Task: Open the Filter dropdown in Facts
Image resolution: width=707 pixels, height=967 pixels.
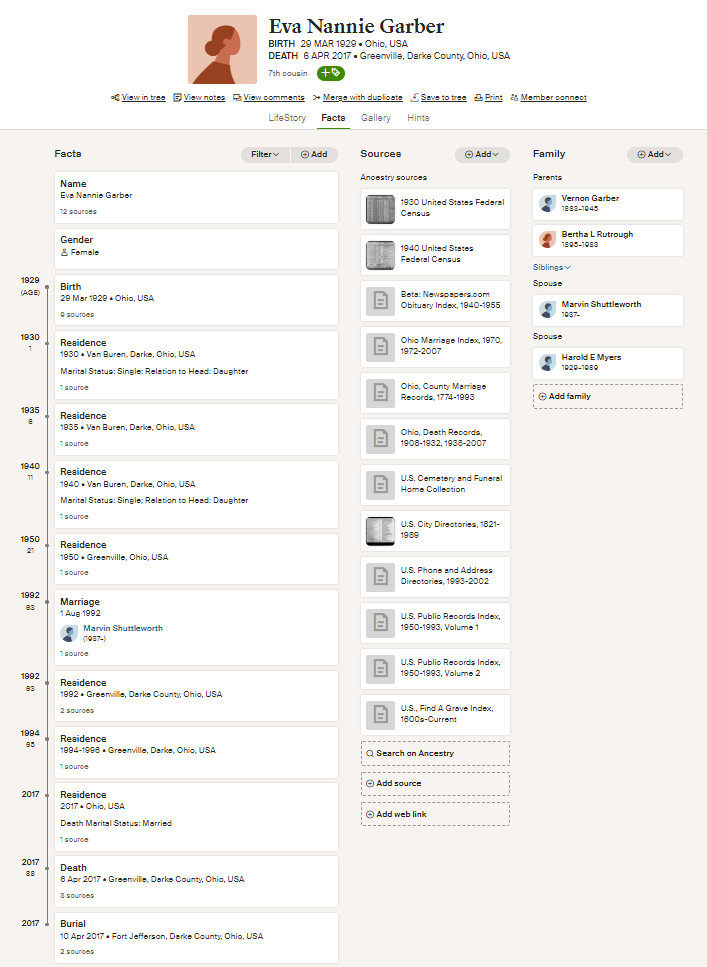Action: (x=265, y=155)
